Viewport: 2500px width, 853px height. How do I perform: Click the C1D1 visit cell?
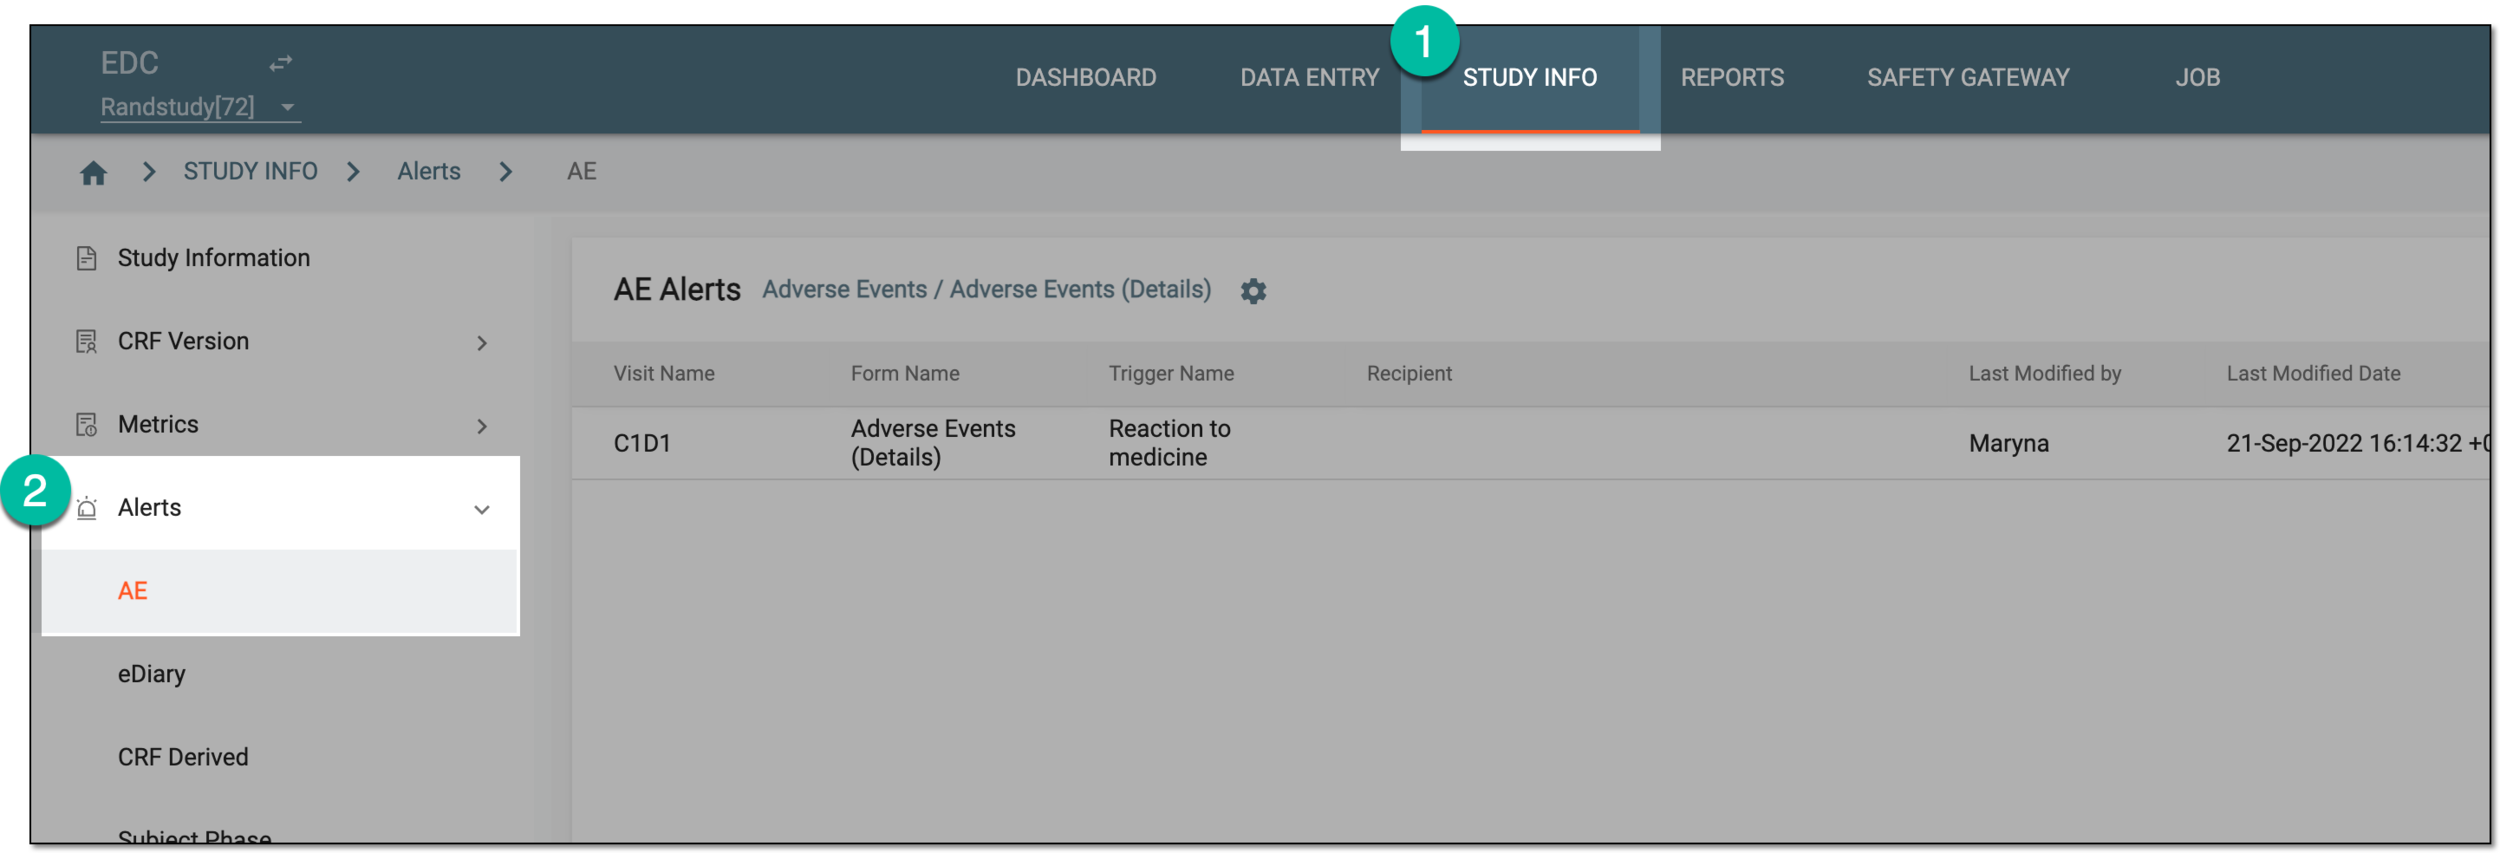(642, 444)
